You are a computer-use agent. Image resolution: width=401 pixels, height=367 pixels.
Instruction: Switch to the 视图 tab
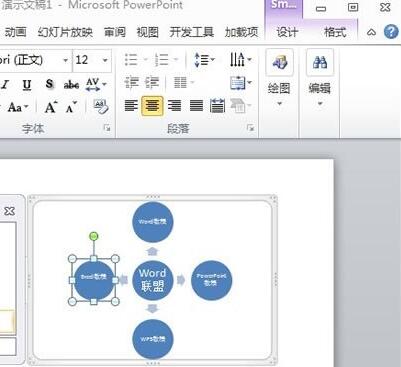click(148, 32)
